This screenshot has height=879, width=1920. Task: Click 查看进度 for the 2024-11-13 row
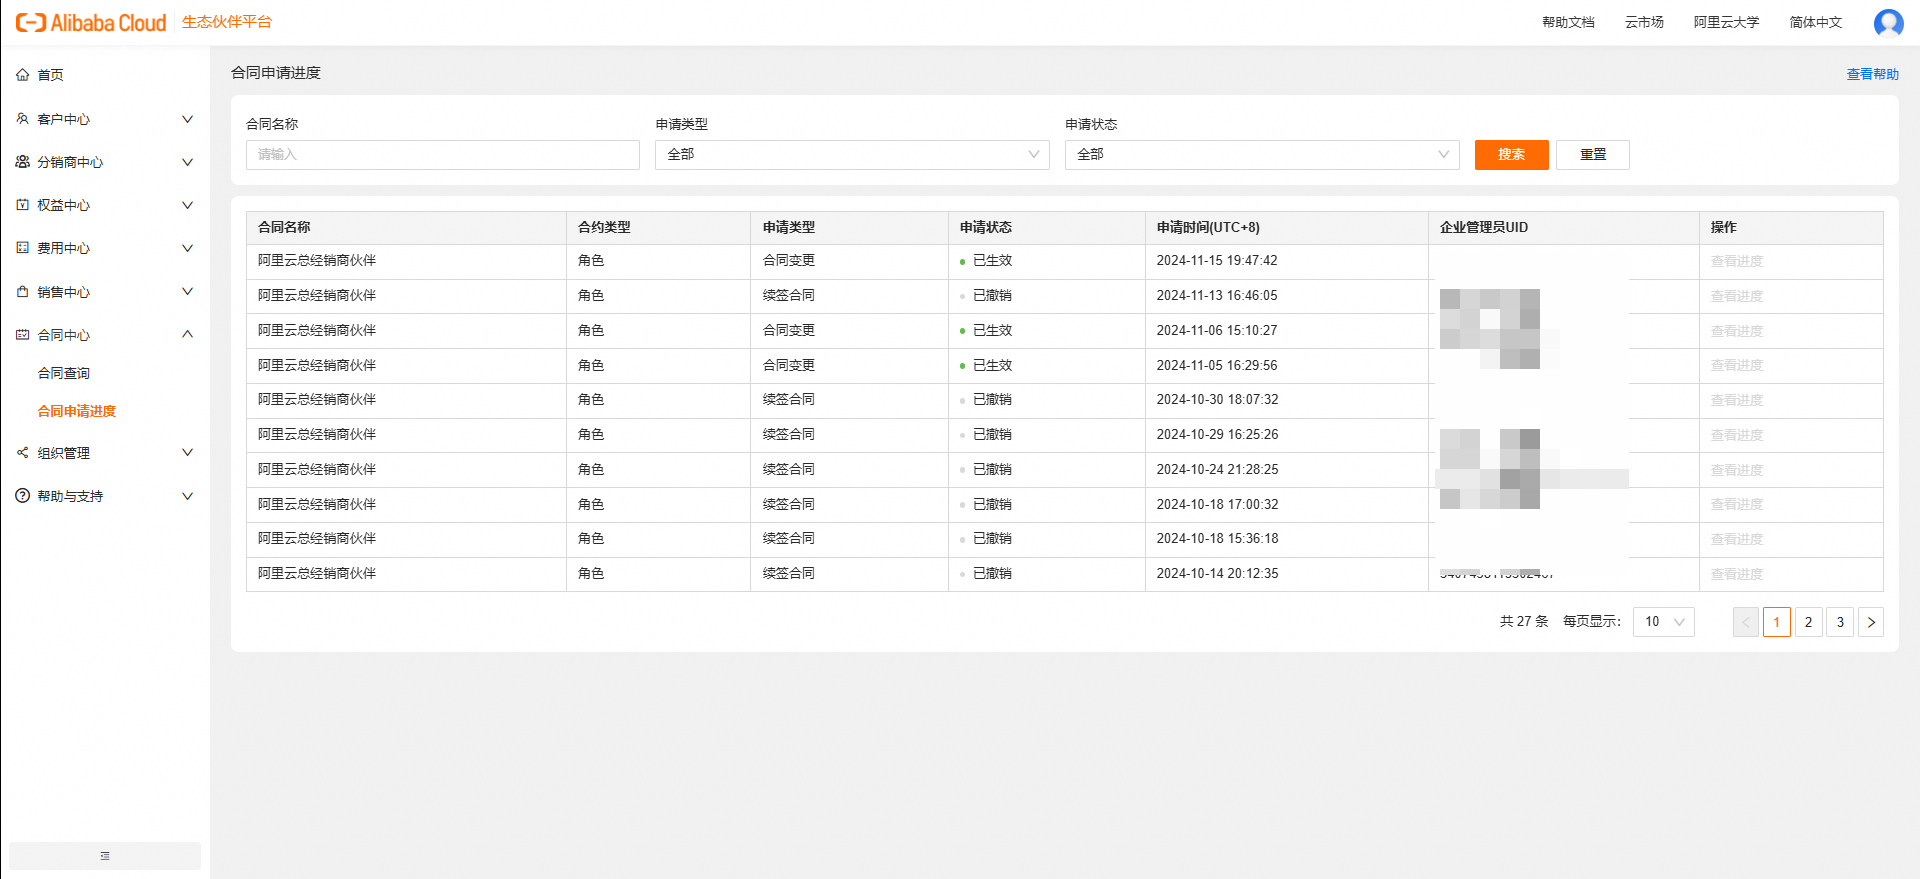pyautogui.click(x=1736, y=296)
